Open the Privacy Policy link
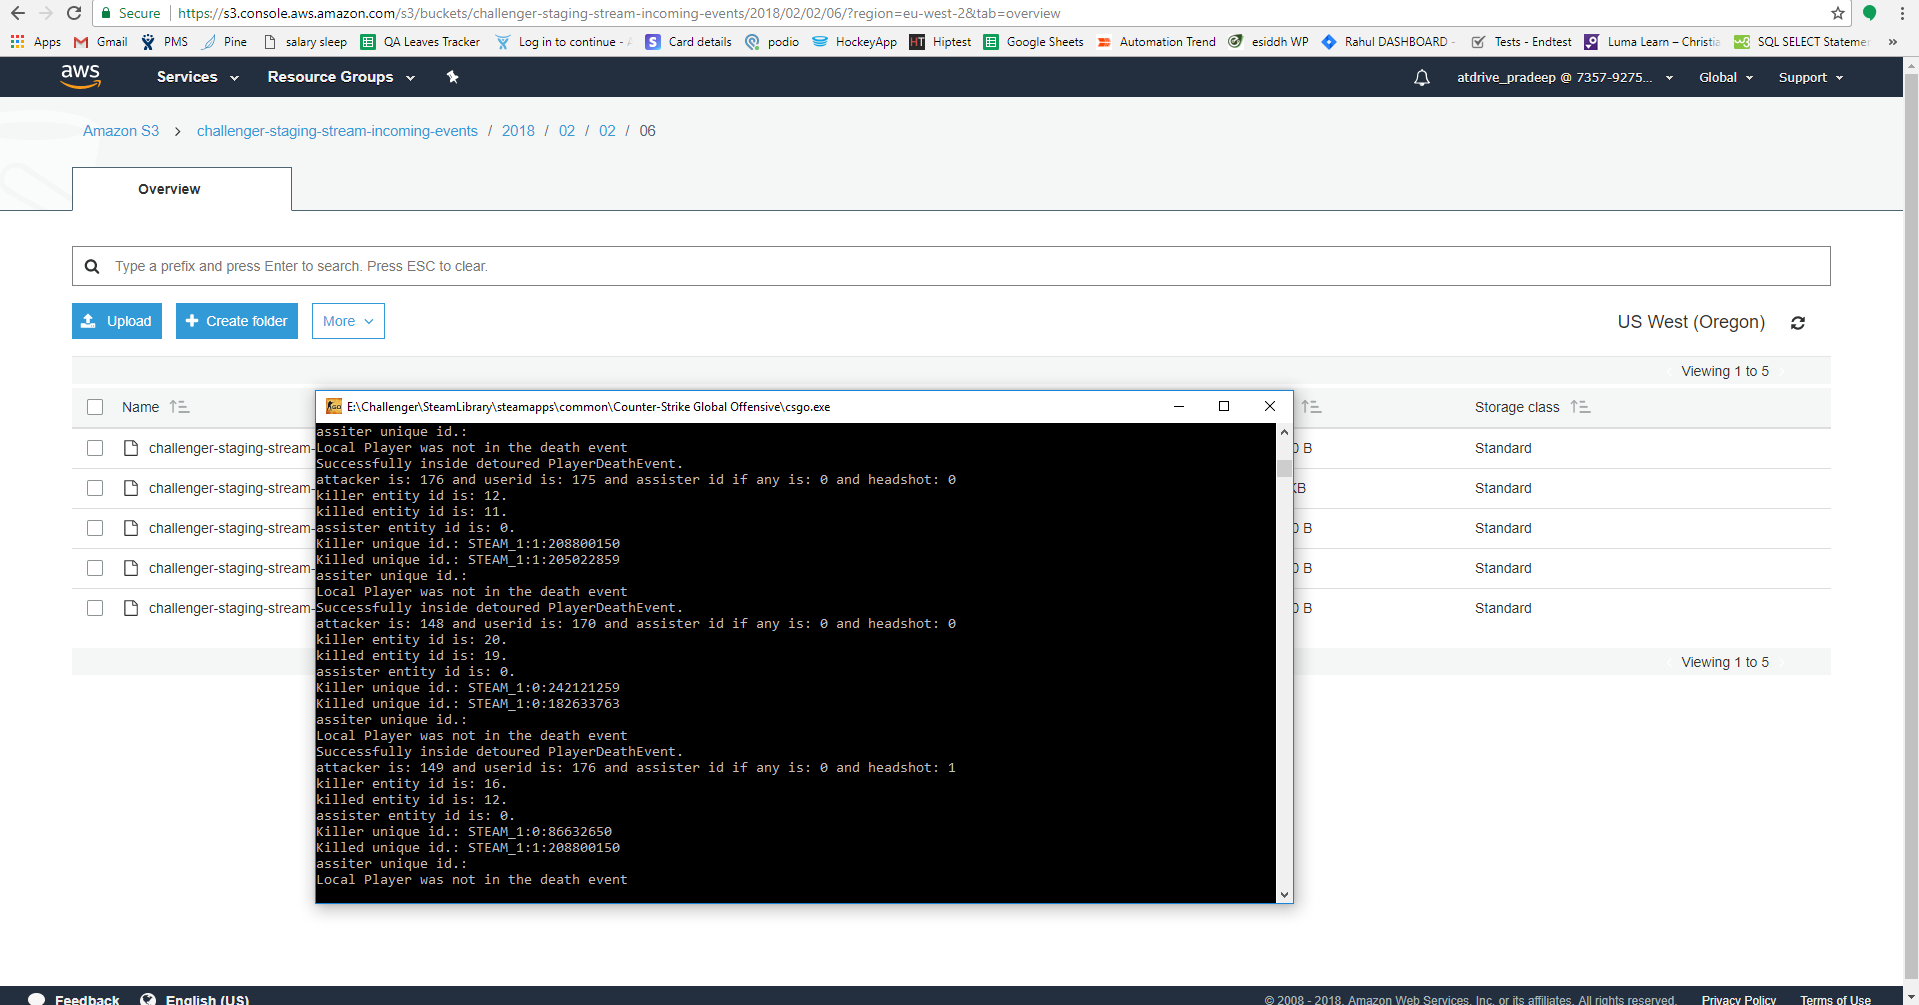Viewport: 1919px width, 1005px height. (x=1739, y=999)
